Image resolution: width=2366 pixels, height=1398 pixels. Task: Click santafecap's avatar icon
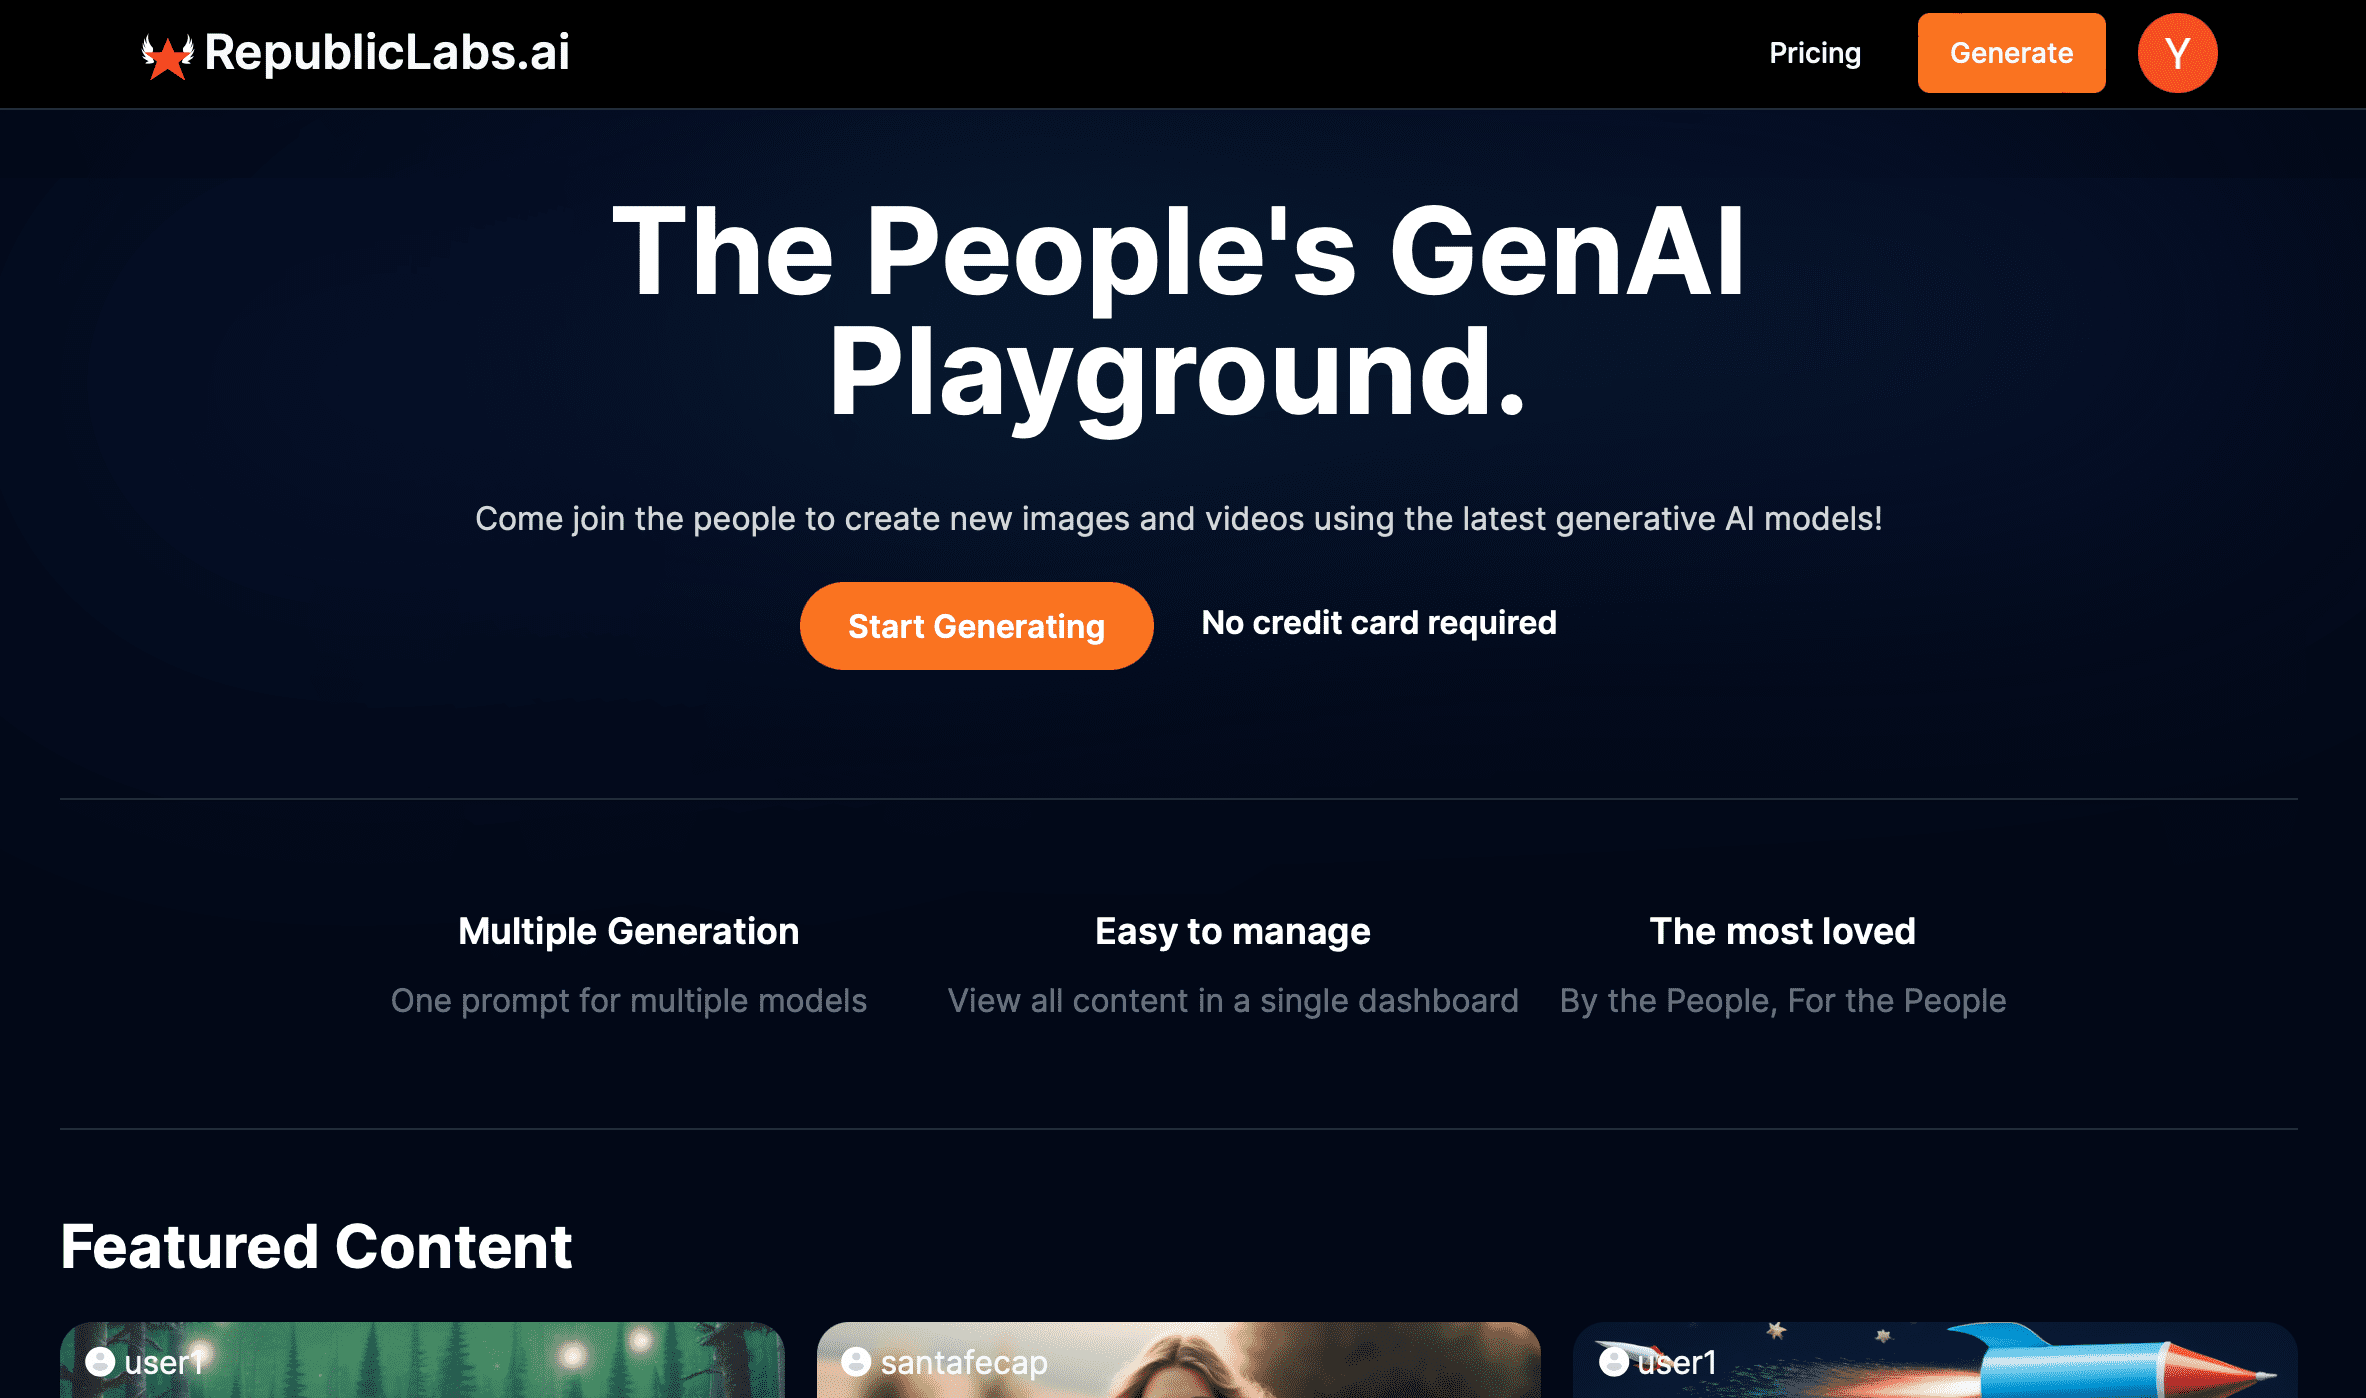856,1361
